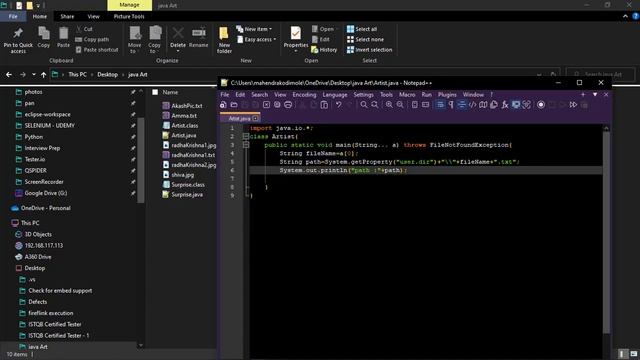
Task: Collapse main method fold marker on line 3
Action: 246,145
